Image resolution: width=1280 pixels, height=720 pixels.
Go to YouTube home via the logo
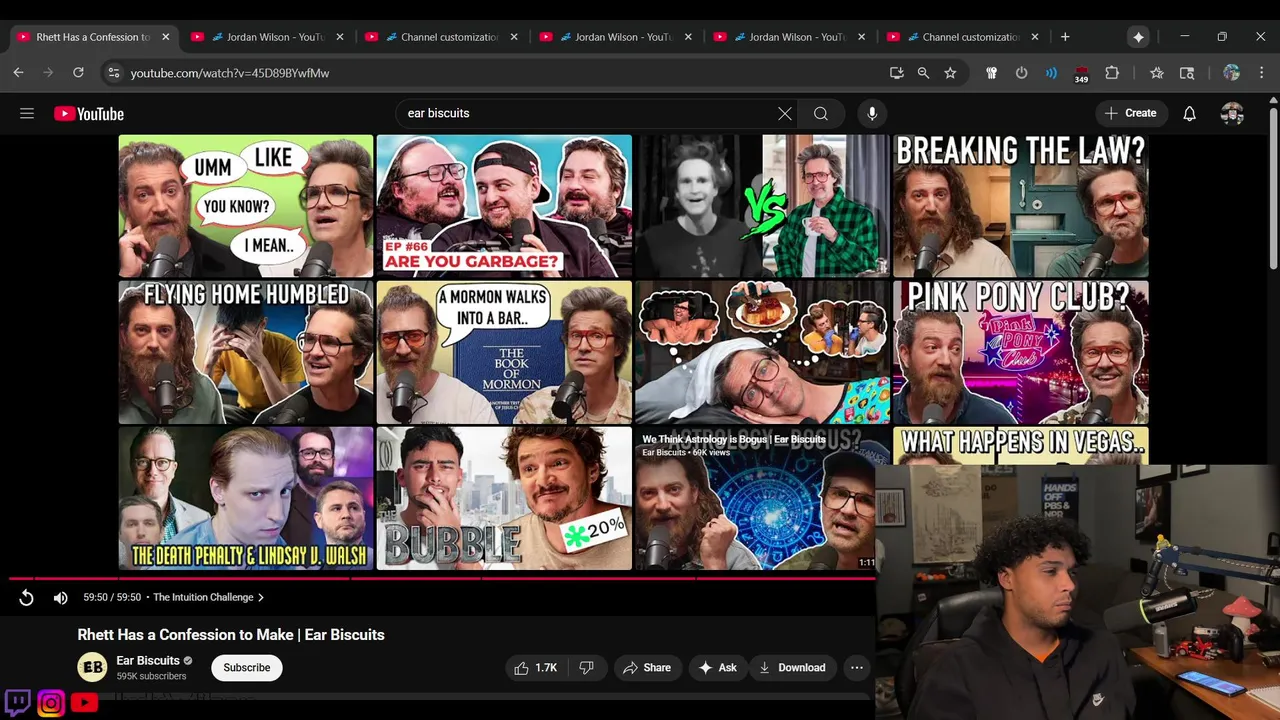[89, 114]
